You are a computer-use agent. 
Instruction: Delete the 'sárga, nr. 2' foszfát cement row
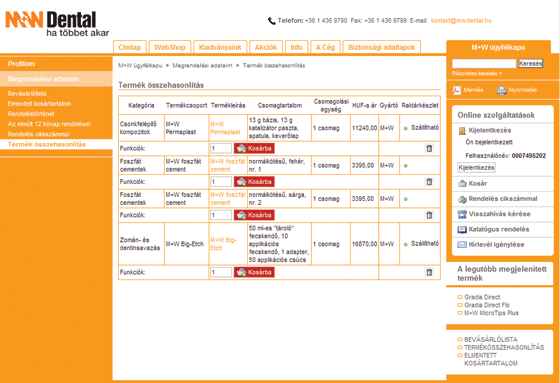[429, 215]
